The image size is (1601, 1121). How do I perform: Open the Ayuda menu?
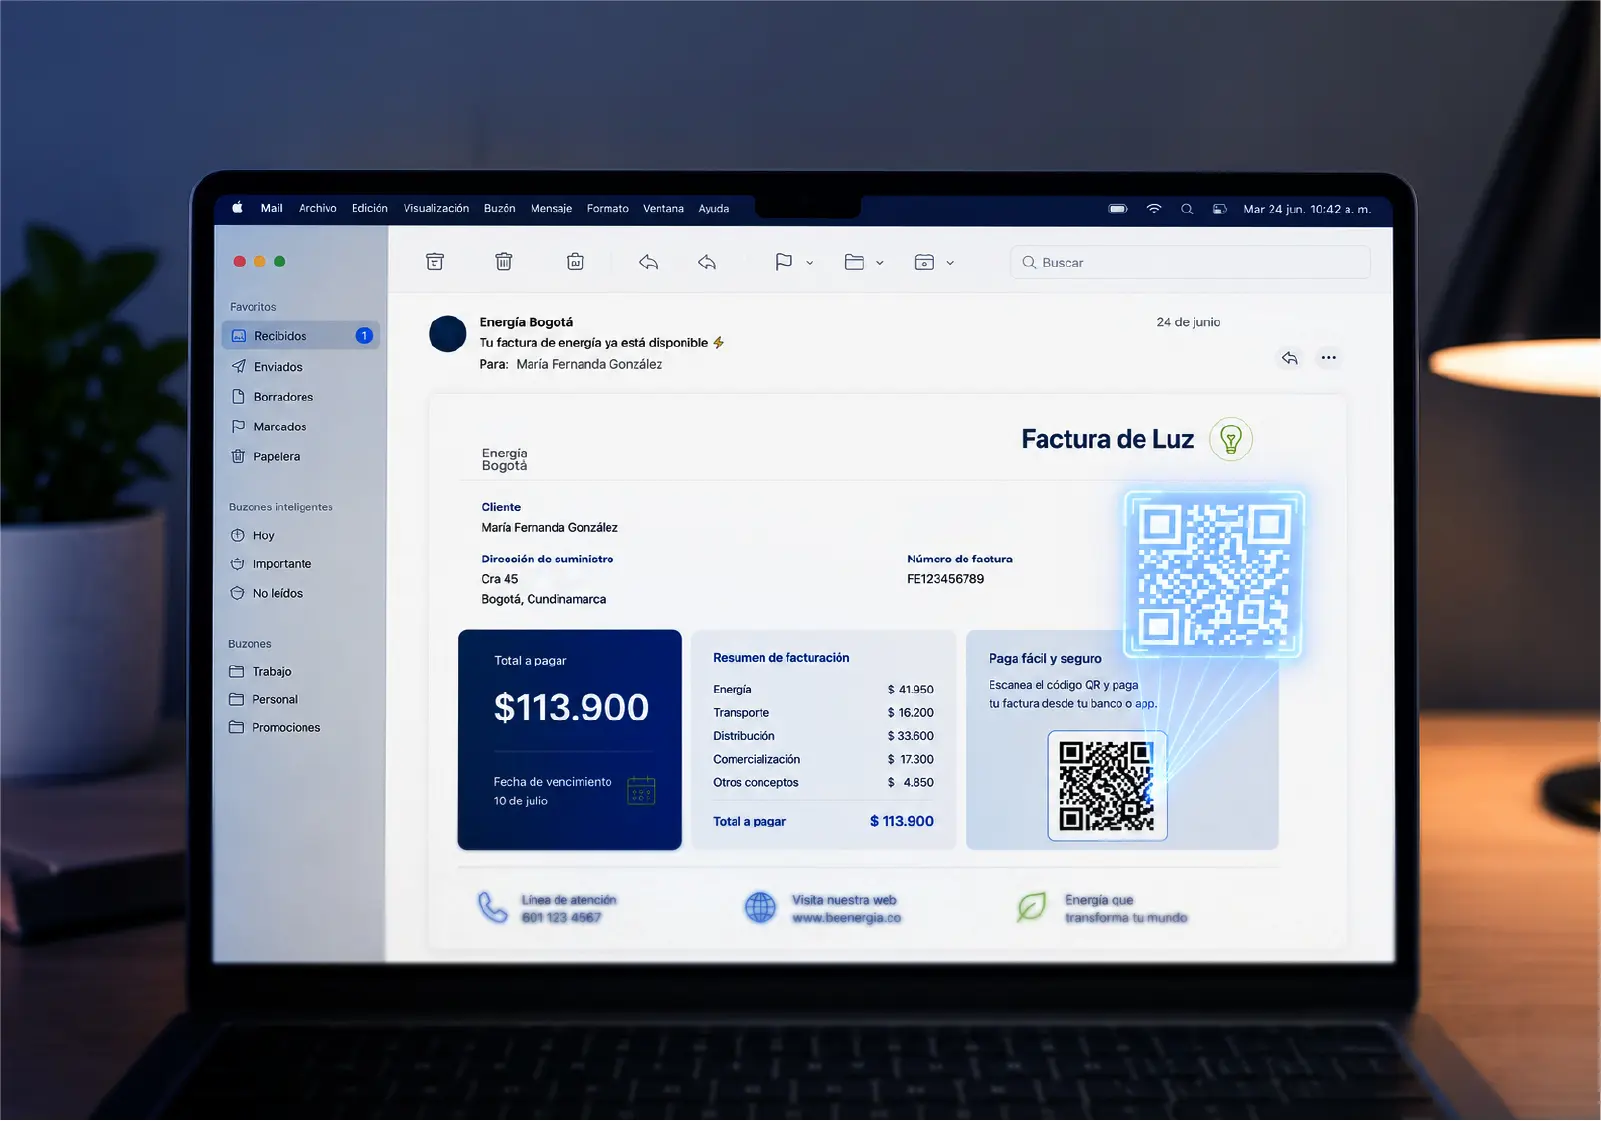[714, 209]
